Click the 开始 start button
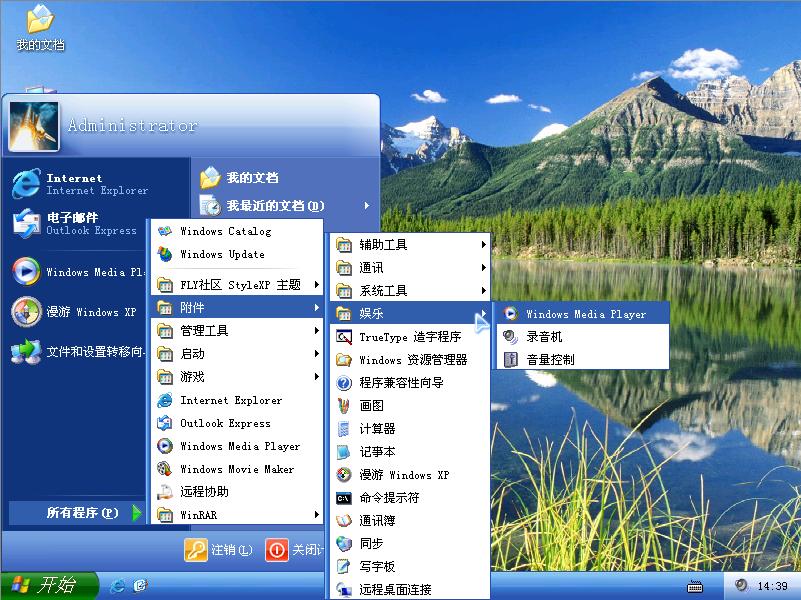 (x=49, y=585)
